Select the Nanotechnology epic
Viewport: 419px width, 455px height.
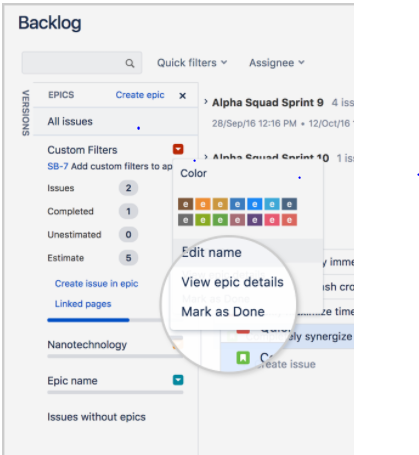(87, 345)
